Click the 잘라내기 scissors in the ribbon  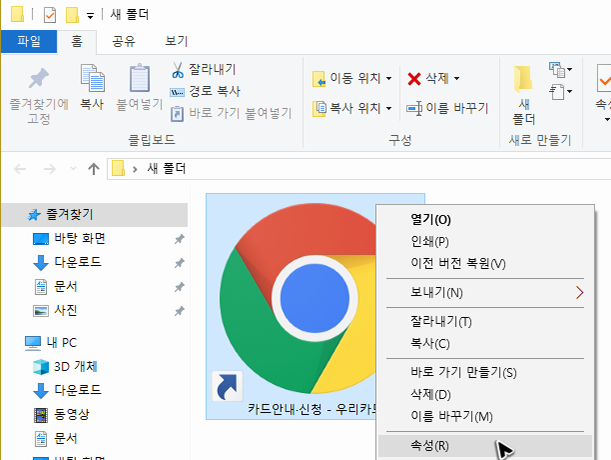tap(177, 70)
